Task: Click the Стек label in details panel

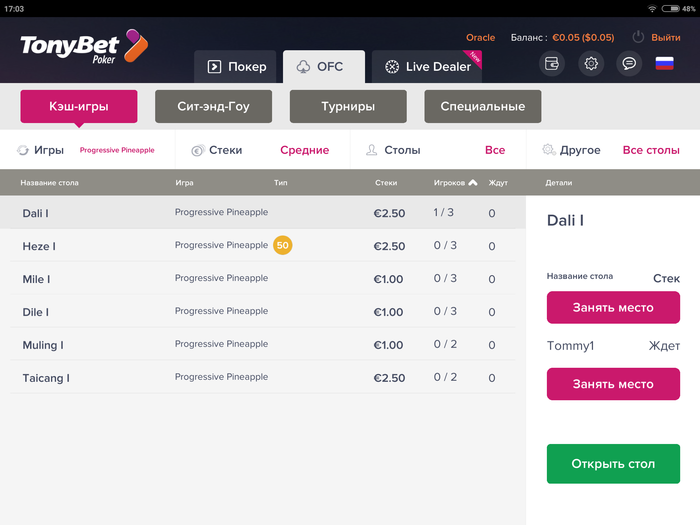Action: (x=666, y=279)
